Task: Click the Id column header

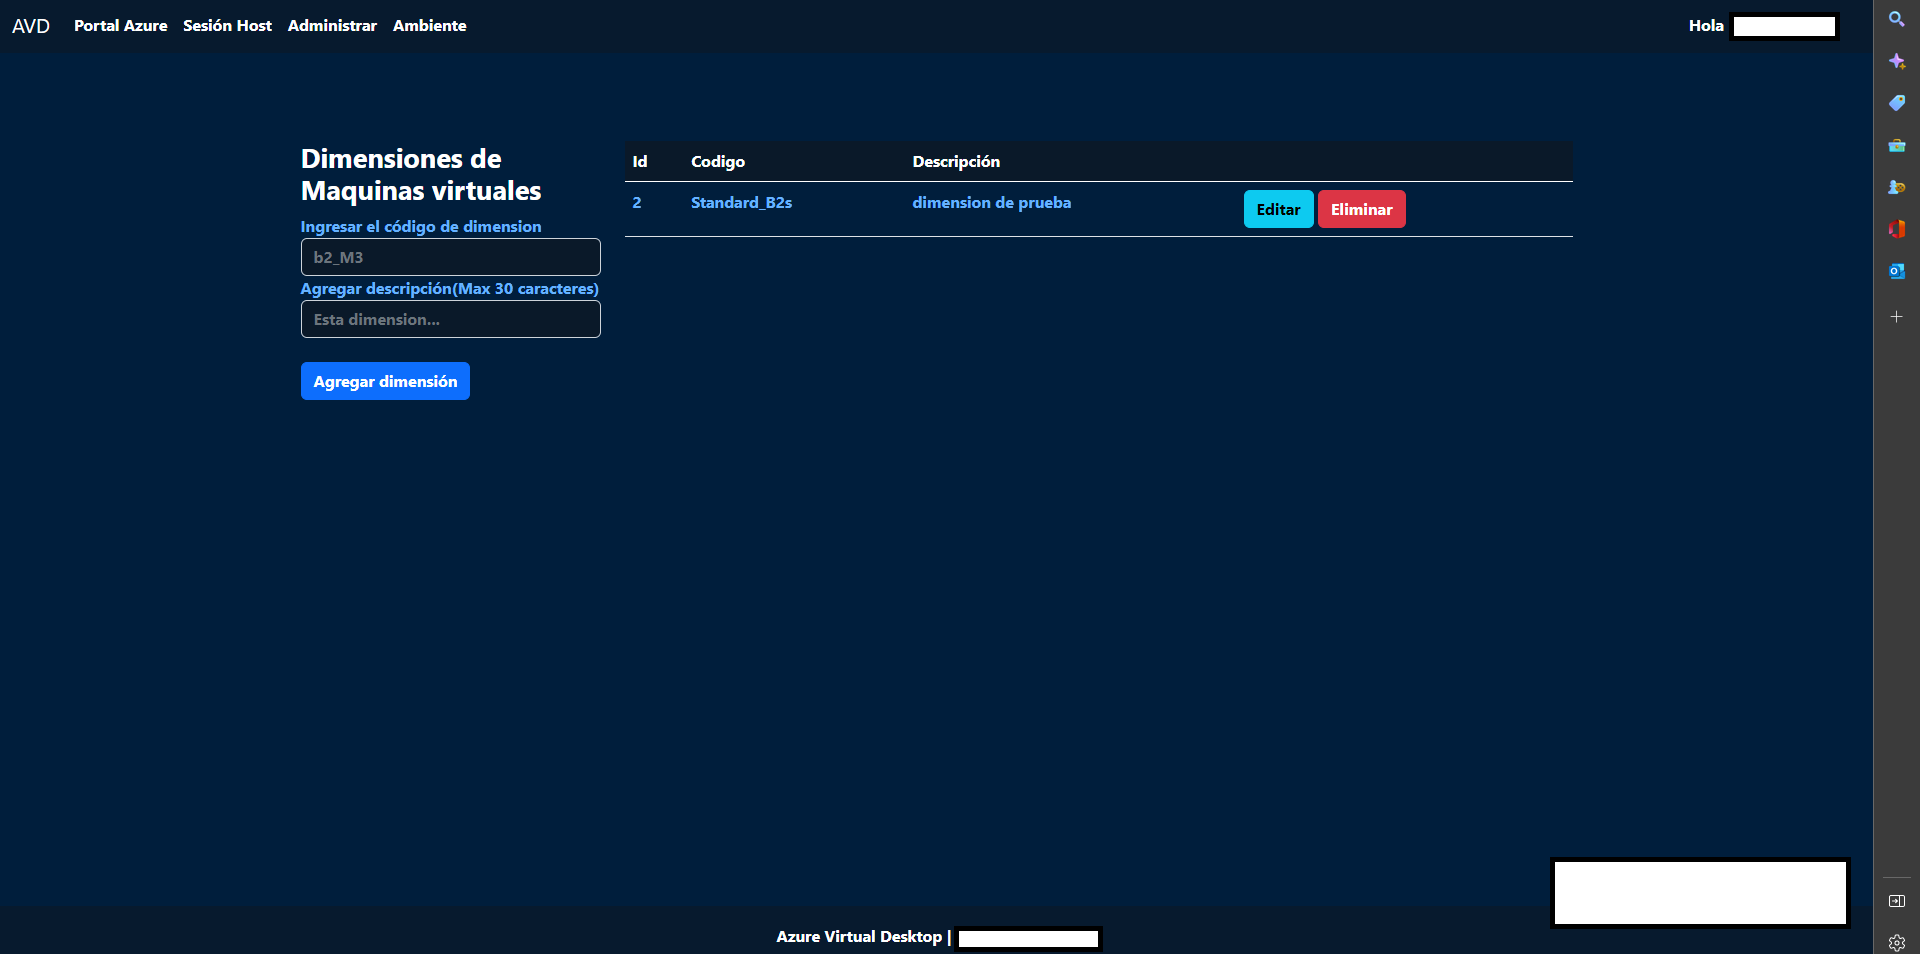Action: [640, 162]
